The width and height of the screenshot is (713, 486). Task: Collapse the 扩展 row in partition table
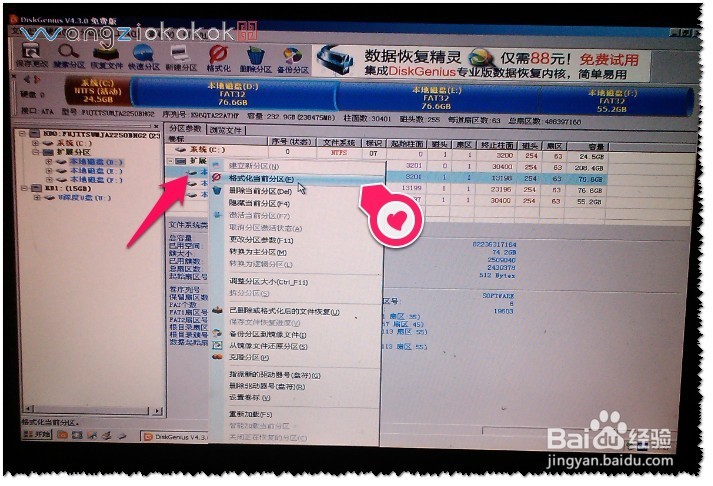coord(171,161)
